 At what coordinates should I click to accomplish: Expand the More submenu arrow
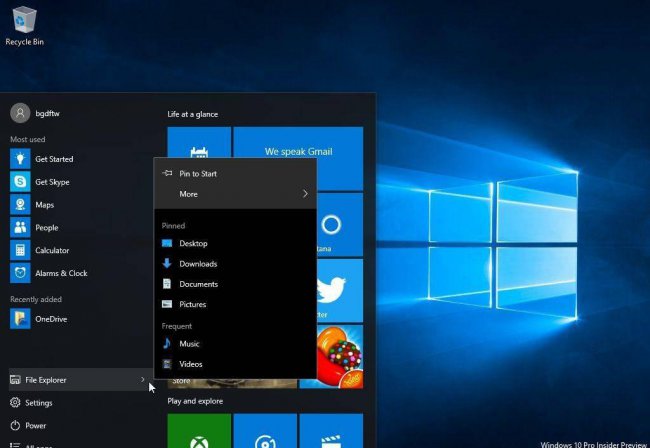(305, 194)
